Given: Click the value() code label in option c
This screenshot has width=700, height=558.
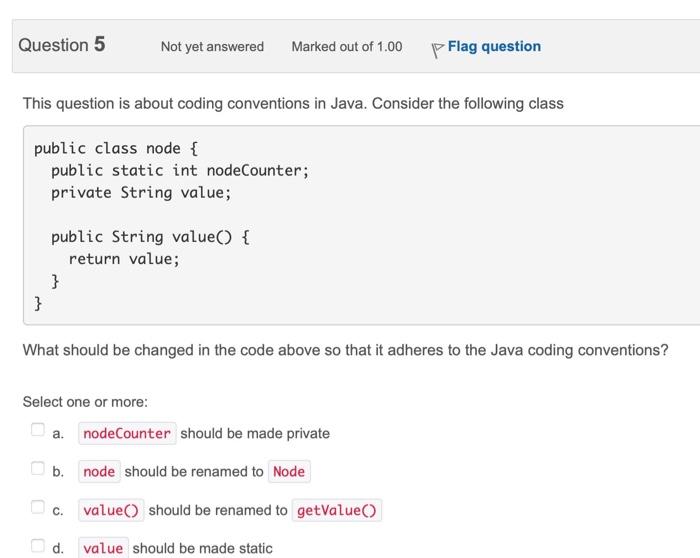Looking at the screenshot, I should [x=111, y=510].
